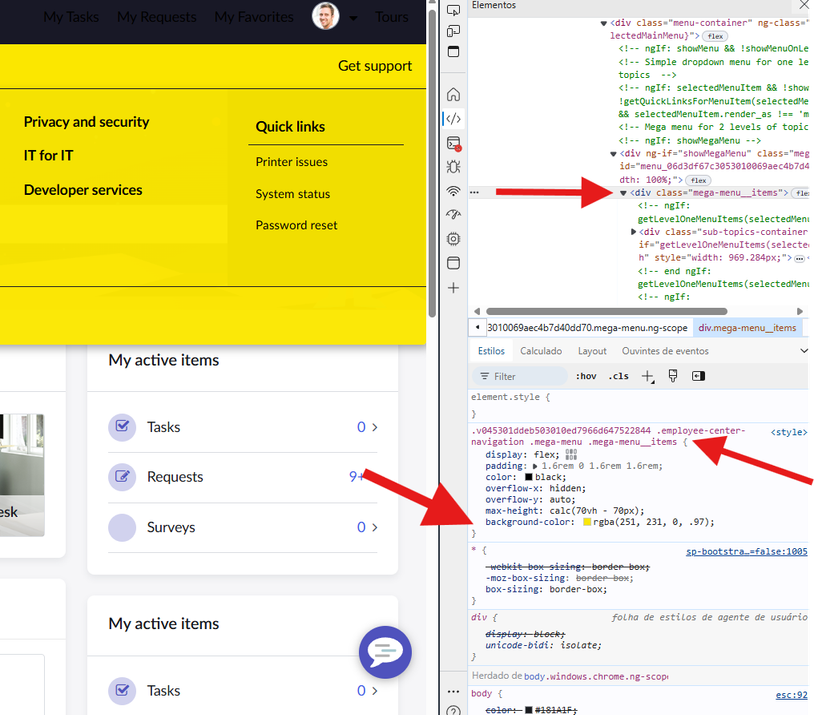Image resolution: width=814 pixels, height=715 pixels.
Task: Click the Surveys round icon
Action: pyautogui.click(x=122, y=527)
